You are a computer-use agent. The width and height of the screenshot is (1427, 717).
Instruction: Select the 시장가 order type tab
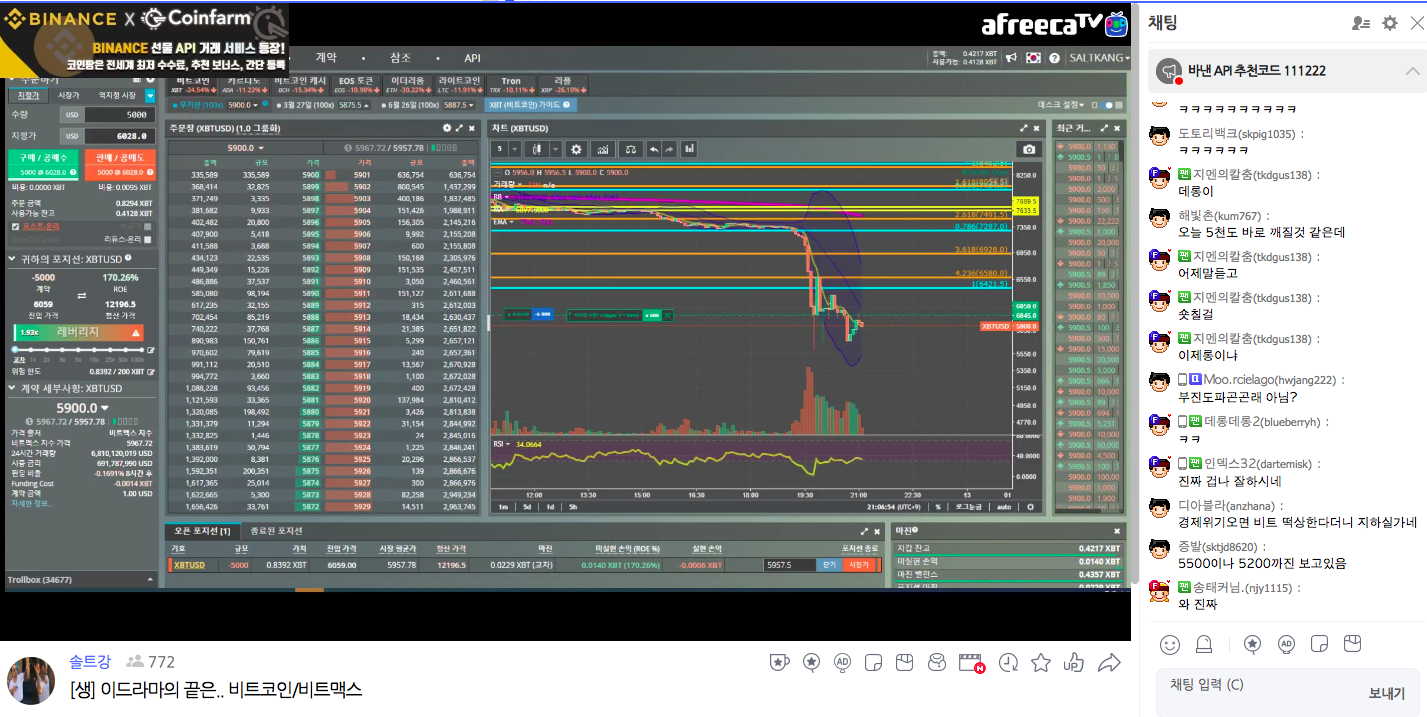click(x=68, y=95)
